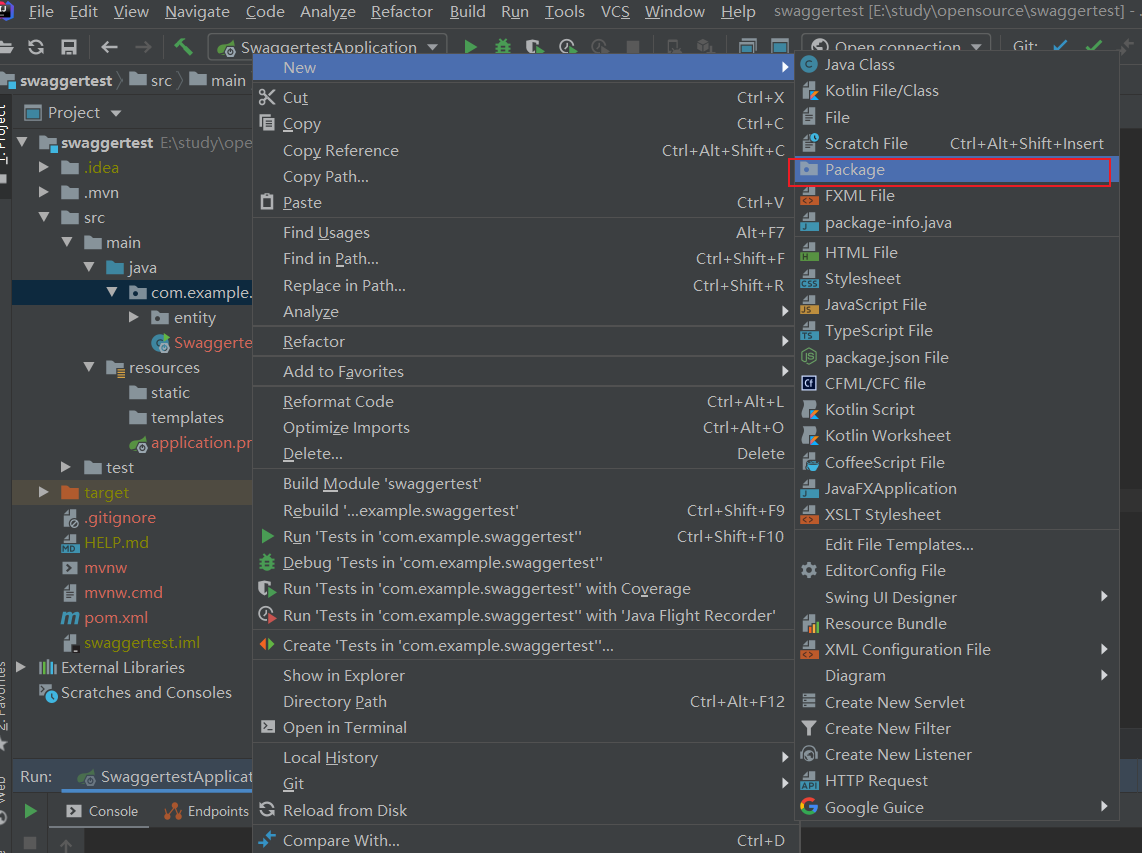Expand the target folder
This screenshot has width=1142, height=853.
[44, 492]
